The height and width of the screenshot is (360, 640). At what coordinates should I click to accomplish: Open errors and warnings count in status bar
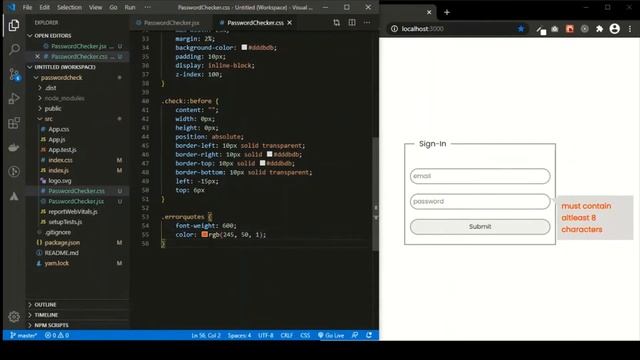click(57, 336)
